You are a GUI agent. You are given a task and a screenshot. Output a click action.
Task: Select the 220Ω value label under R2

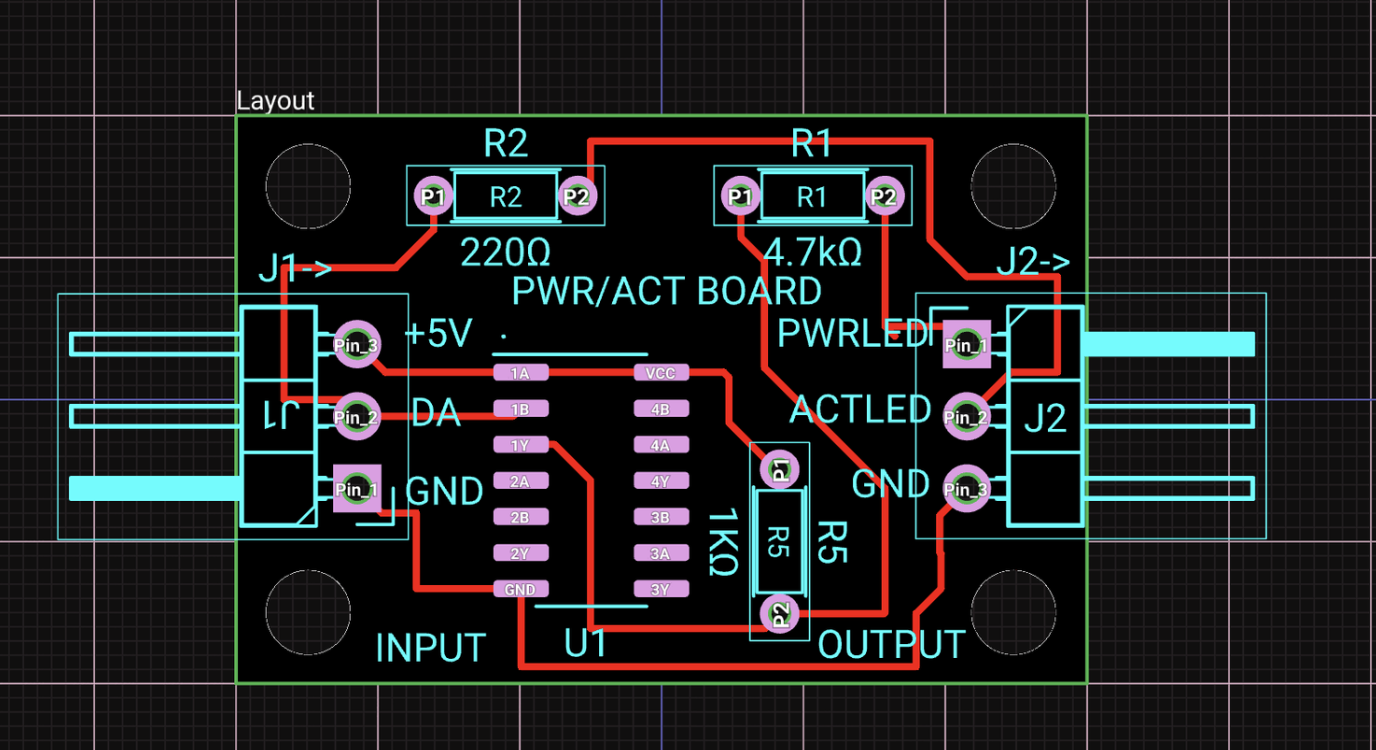506,253
